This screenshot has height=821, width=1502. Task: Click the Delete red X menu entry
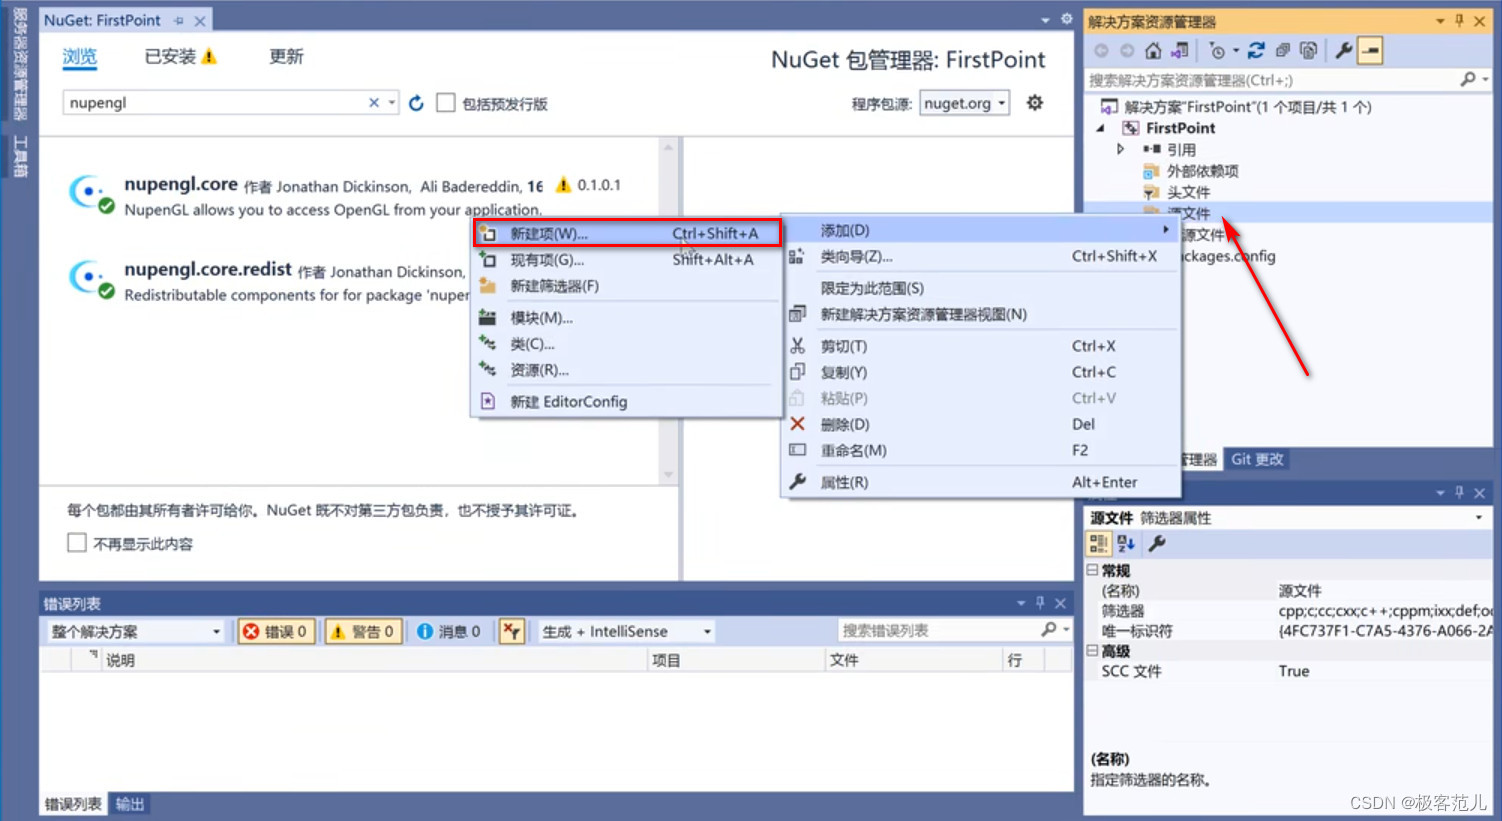pyautogui.click(x=980, y=424)
